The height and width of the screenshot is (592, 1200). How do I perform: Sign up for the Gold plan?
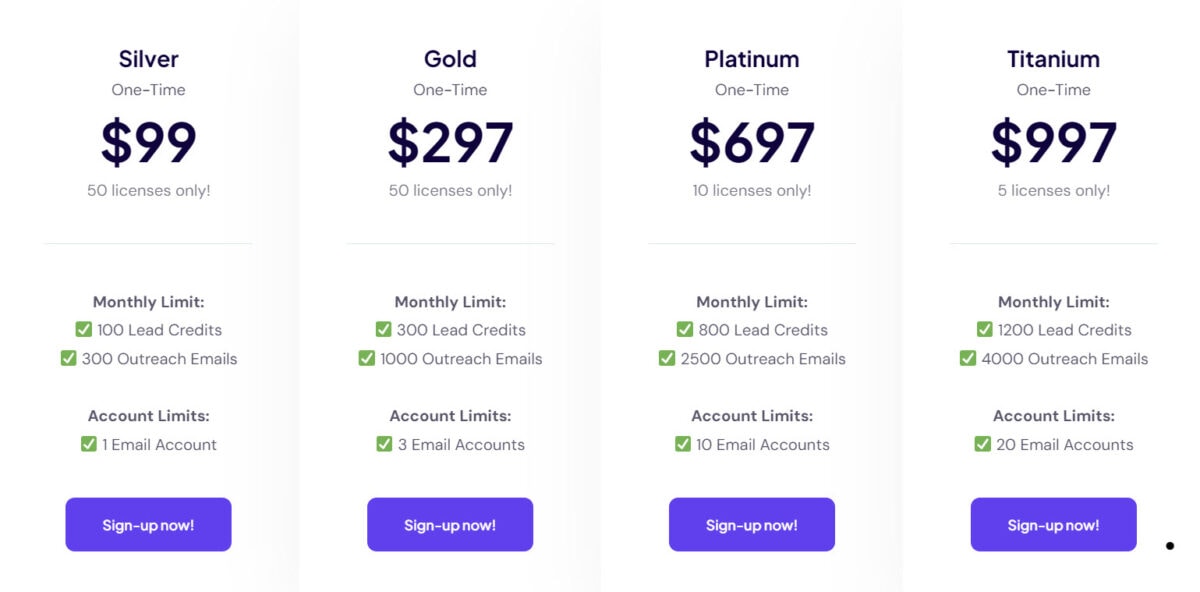(450, 524)
